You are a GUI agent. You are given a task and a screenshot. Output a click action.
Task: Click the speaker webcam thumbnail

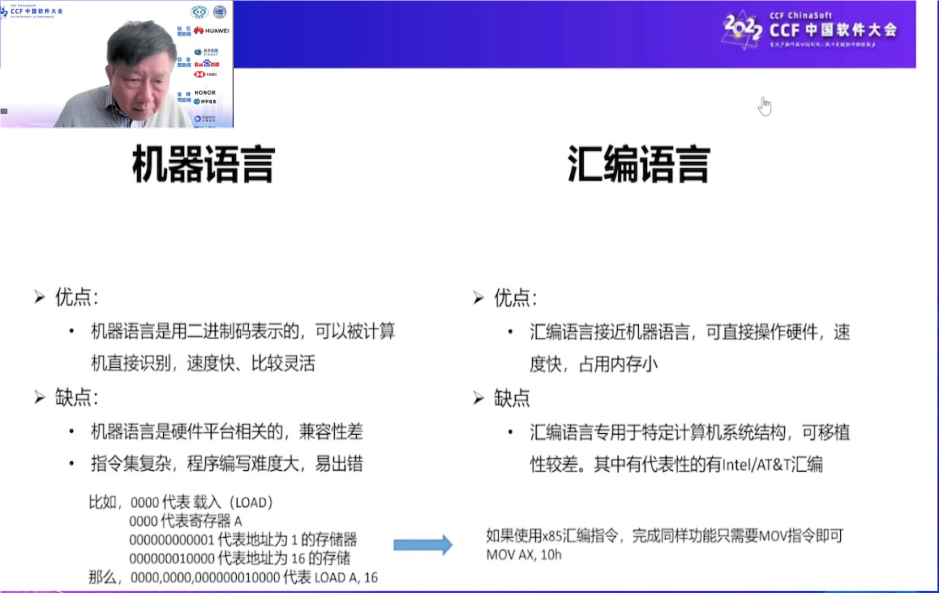117,64
